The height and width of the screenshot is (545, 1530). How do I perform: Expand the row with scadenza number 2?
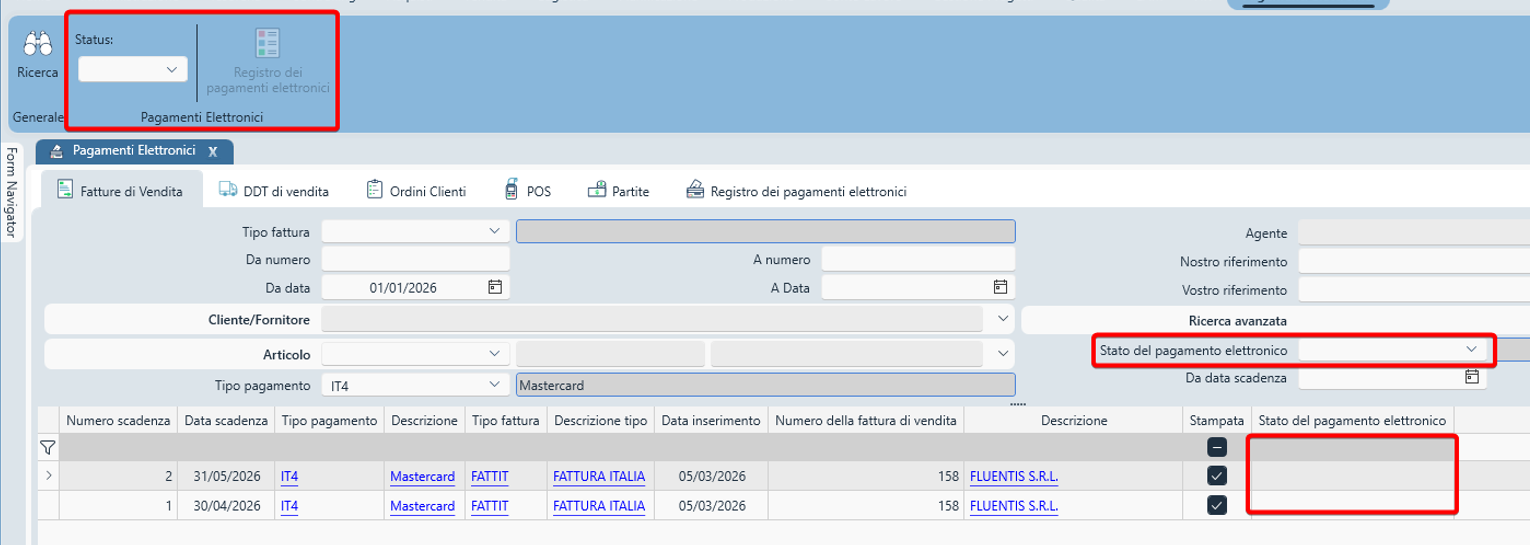[x=48, y=477]
